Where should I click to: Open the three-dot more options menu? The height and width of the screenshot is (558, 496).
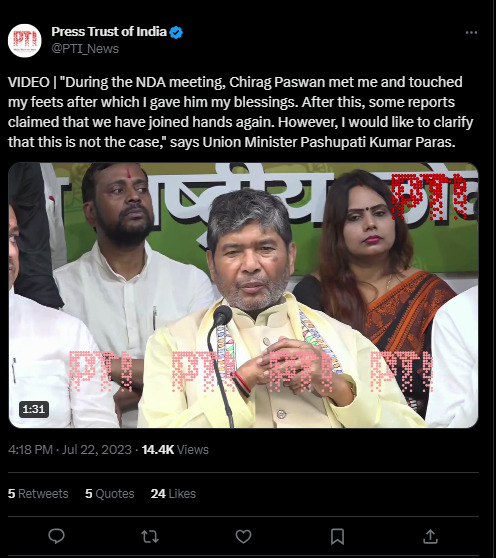pyautogui.click(x=471, y=33)
